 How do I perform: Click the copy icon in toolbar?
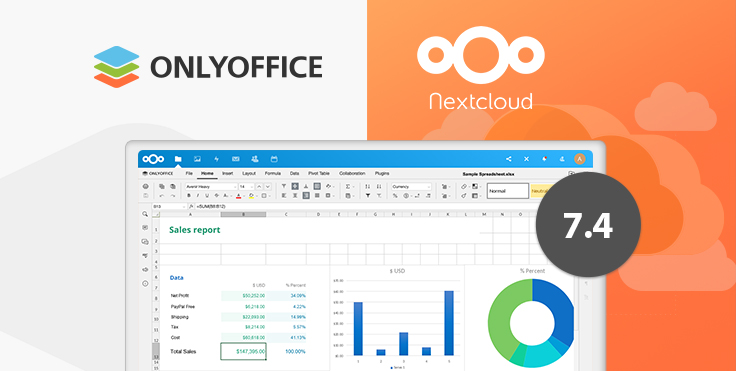click(x=162, y=186)
